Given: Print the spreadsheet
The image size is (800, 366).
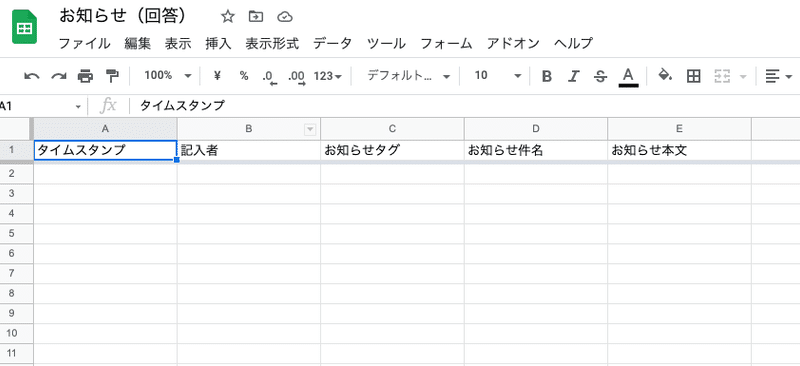Looking at the screenshot, I should click(85, 76).
